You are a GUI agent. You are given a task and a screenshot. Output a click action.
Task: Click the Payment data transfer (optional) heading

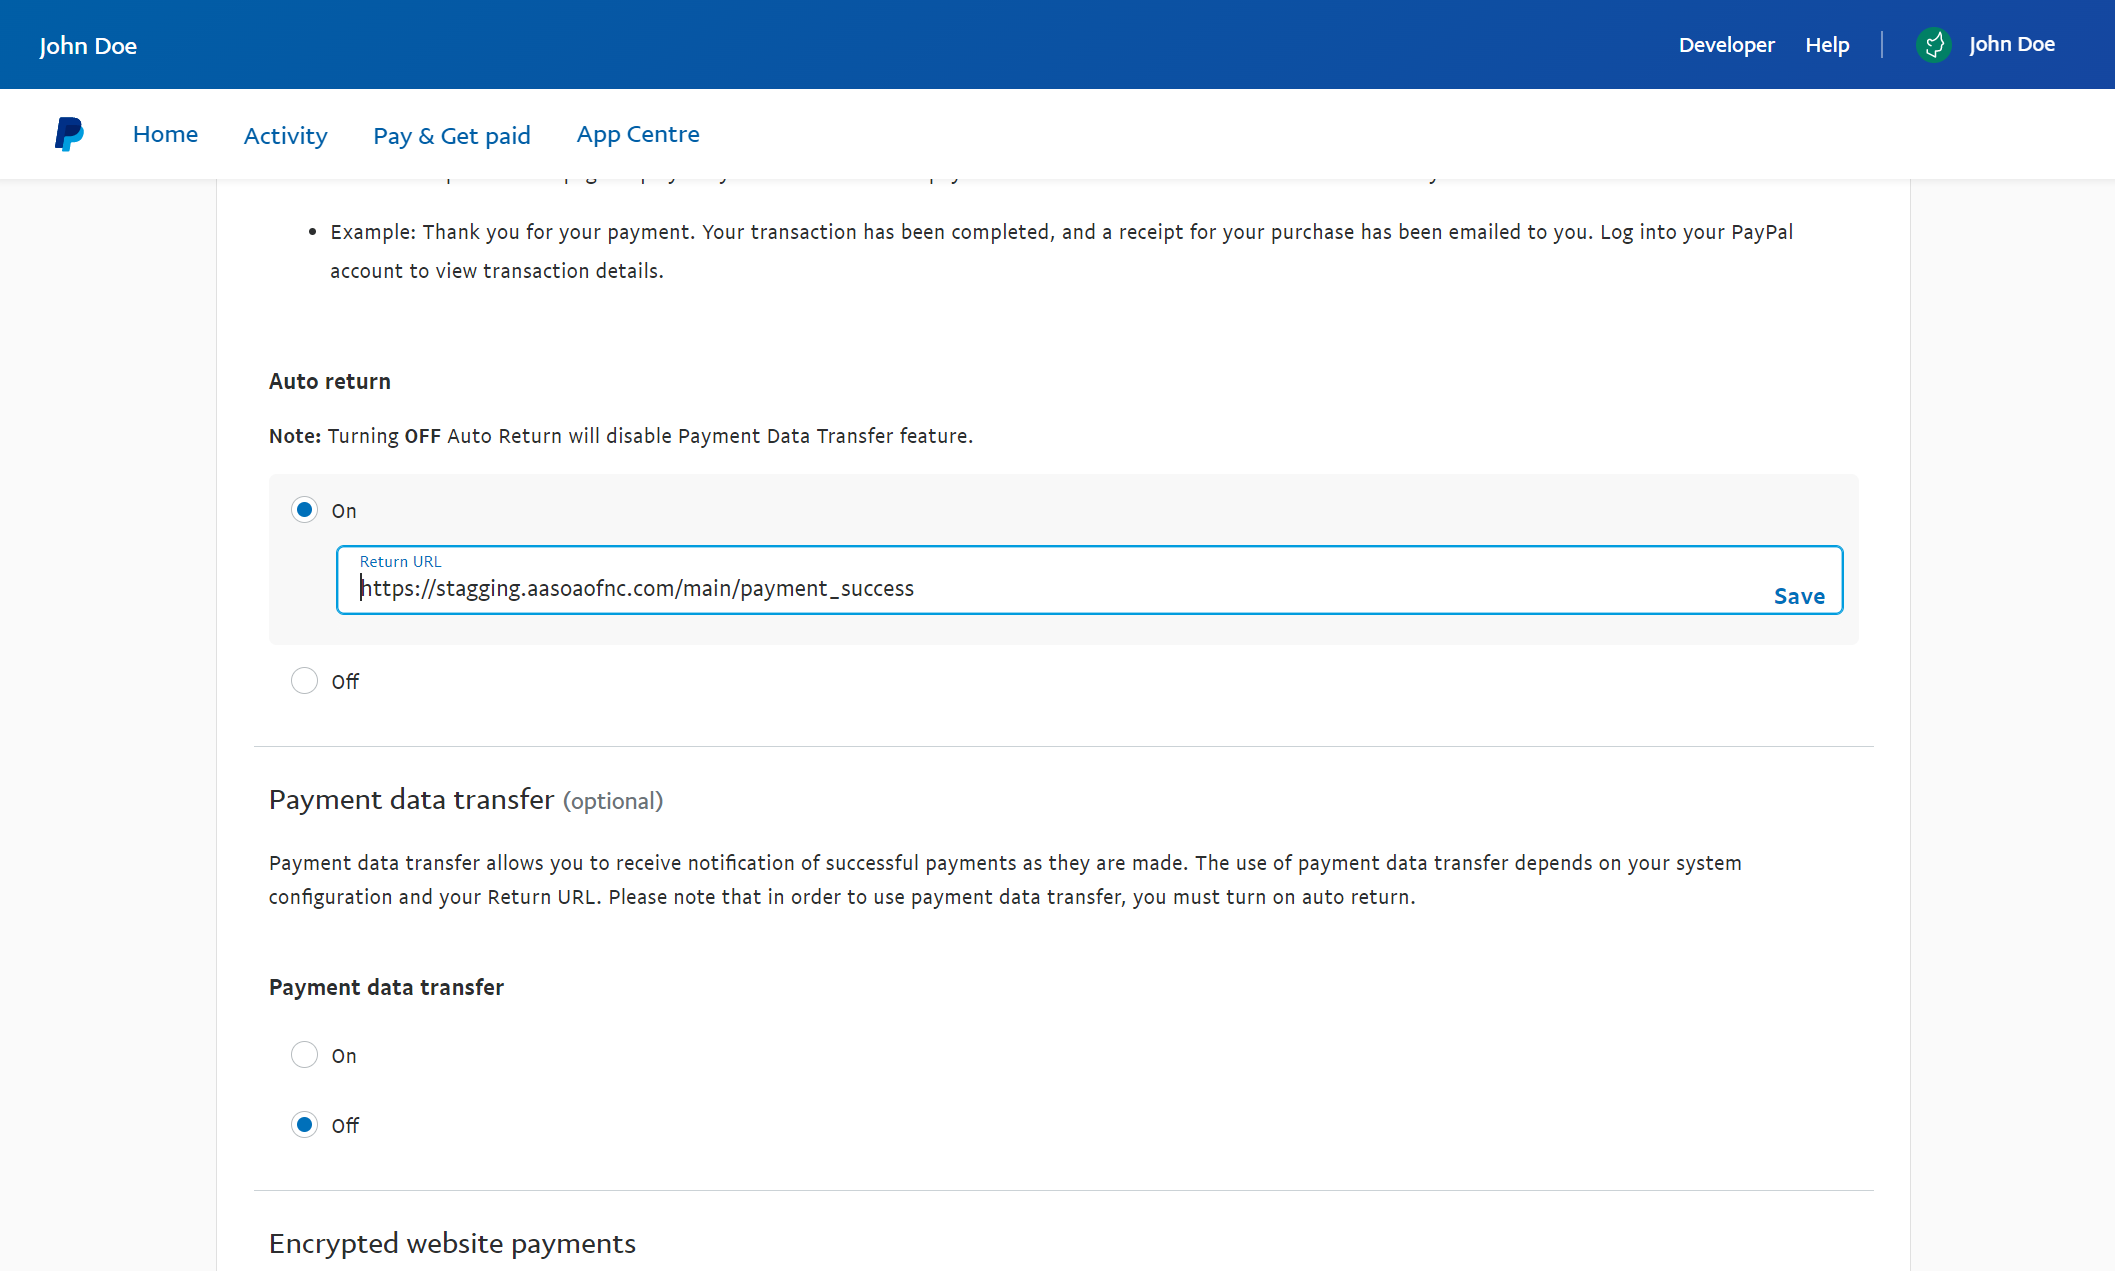coord(465,800)
